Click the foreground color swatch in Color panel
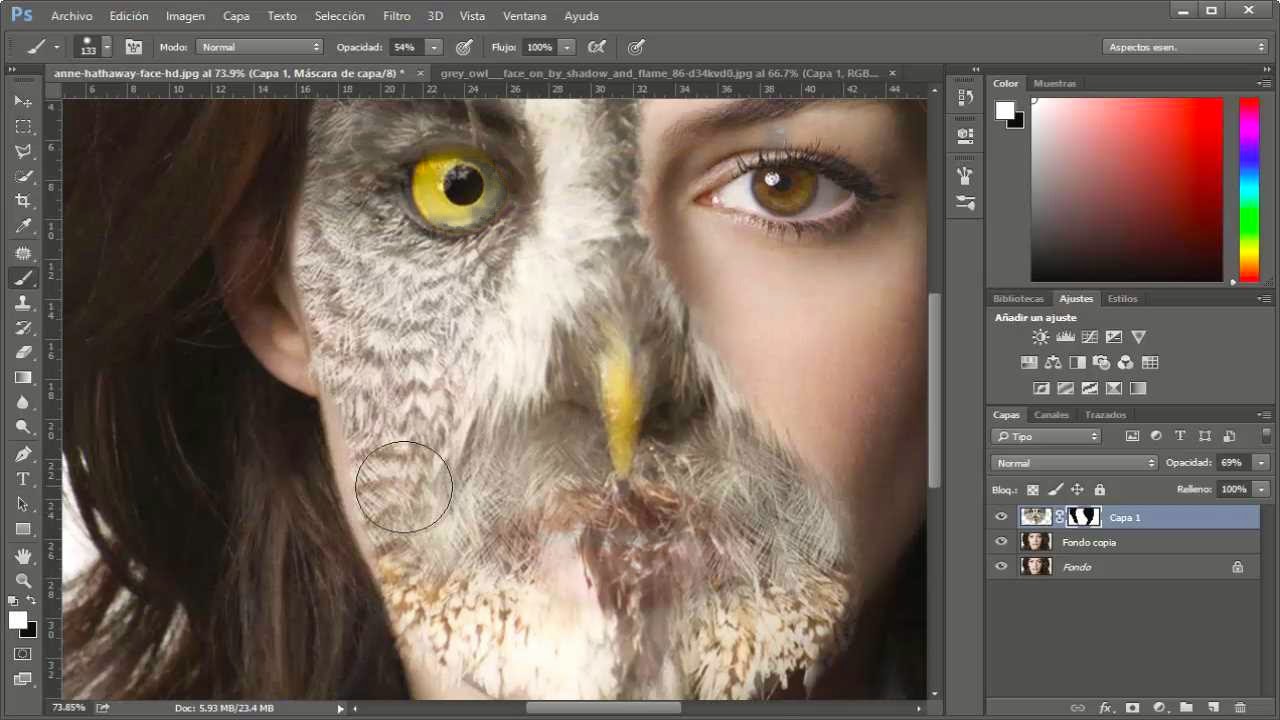The image size is (1280, 720). (1005, 111)
